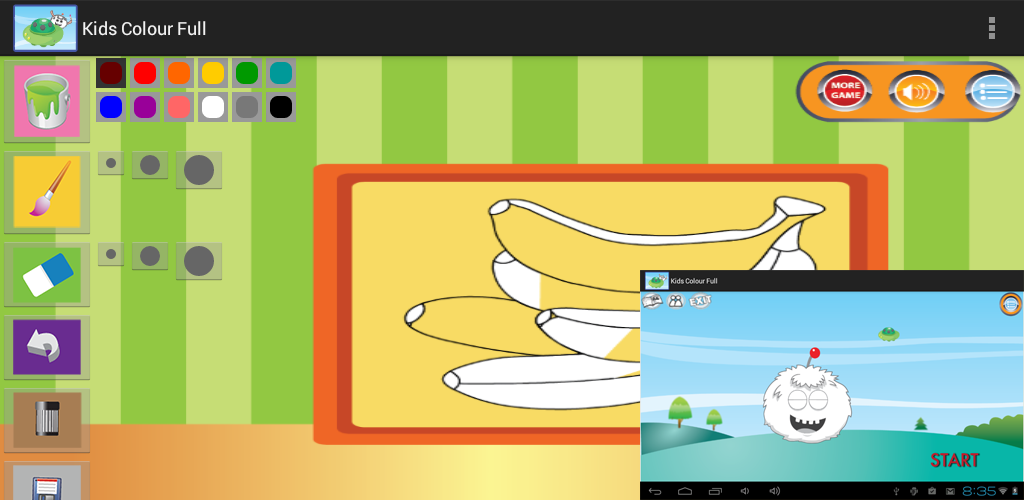
Task: Open the Android recent apps button
Action: click(716, 491)
